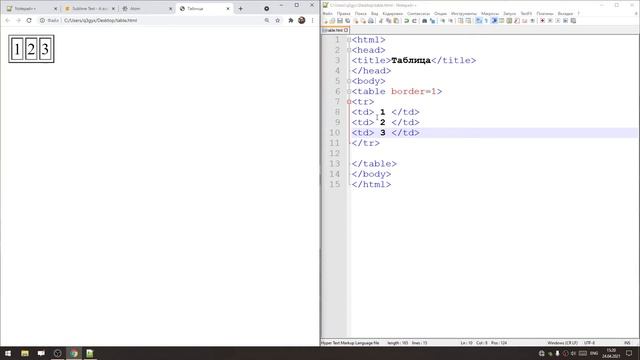
Task: Collapse the table fold marker on line 6
Action: click(349, 91)
